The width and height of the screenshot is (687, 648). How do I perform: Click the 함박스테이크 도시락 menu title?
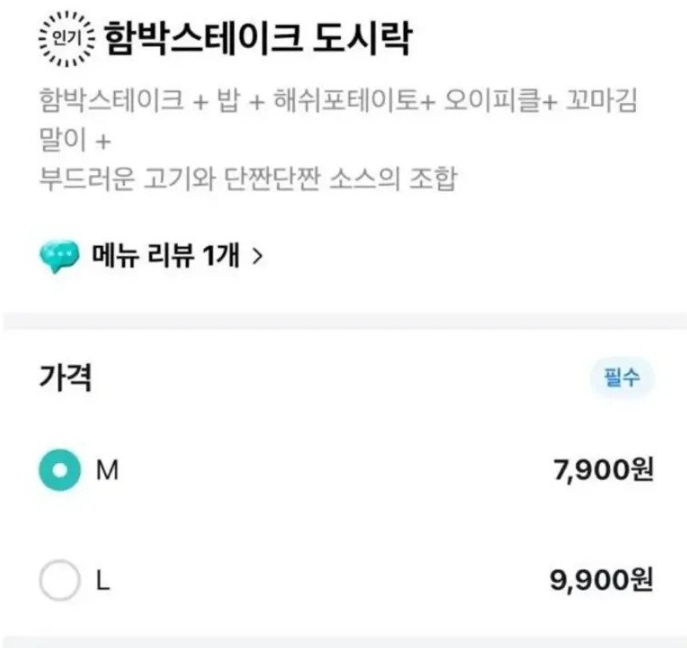[258, 39]
